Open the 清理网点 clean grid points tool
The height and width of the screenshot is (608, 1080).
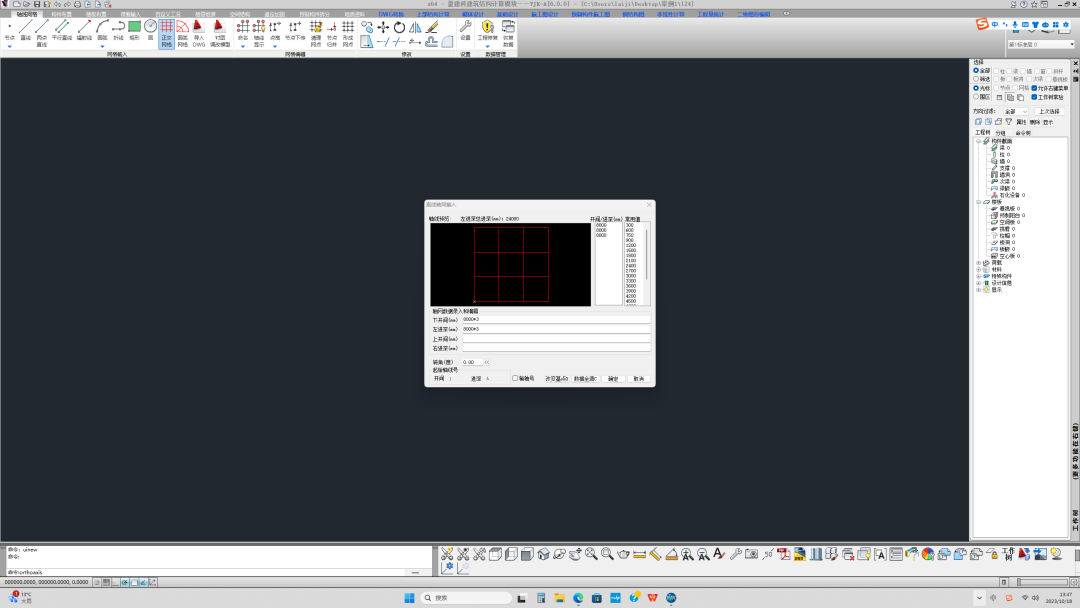[x=315, y=33]
